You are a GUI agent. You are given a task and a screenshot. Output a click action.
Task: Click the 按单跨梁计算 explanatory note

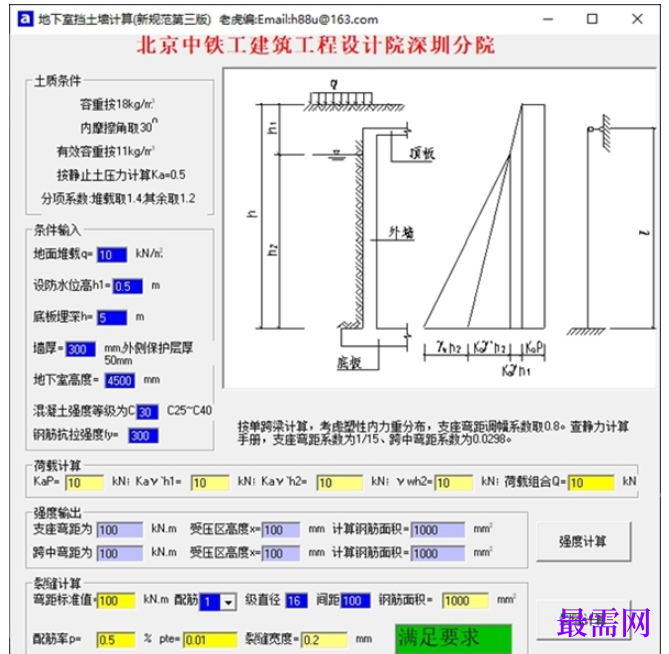tap(433, 433)
